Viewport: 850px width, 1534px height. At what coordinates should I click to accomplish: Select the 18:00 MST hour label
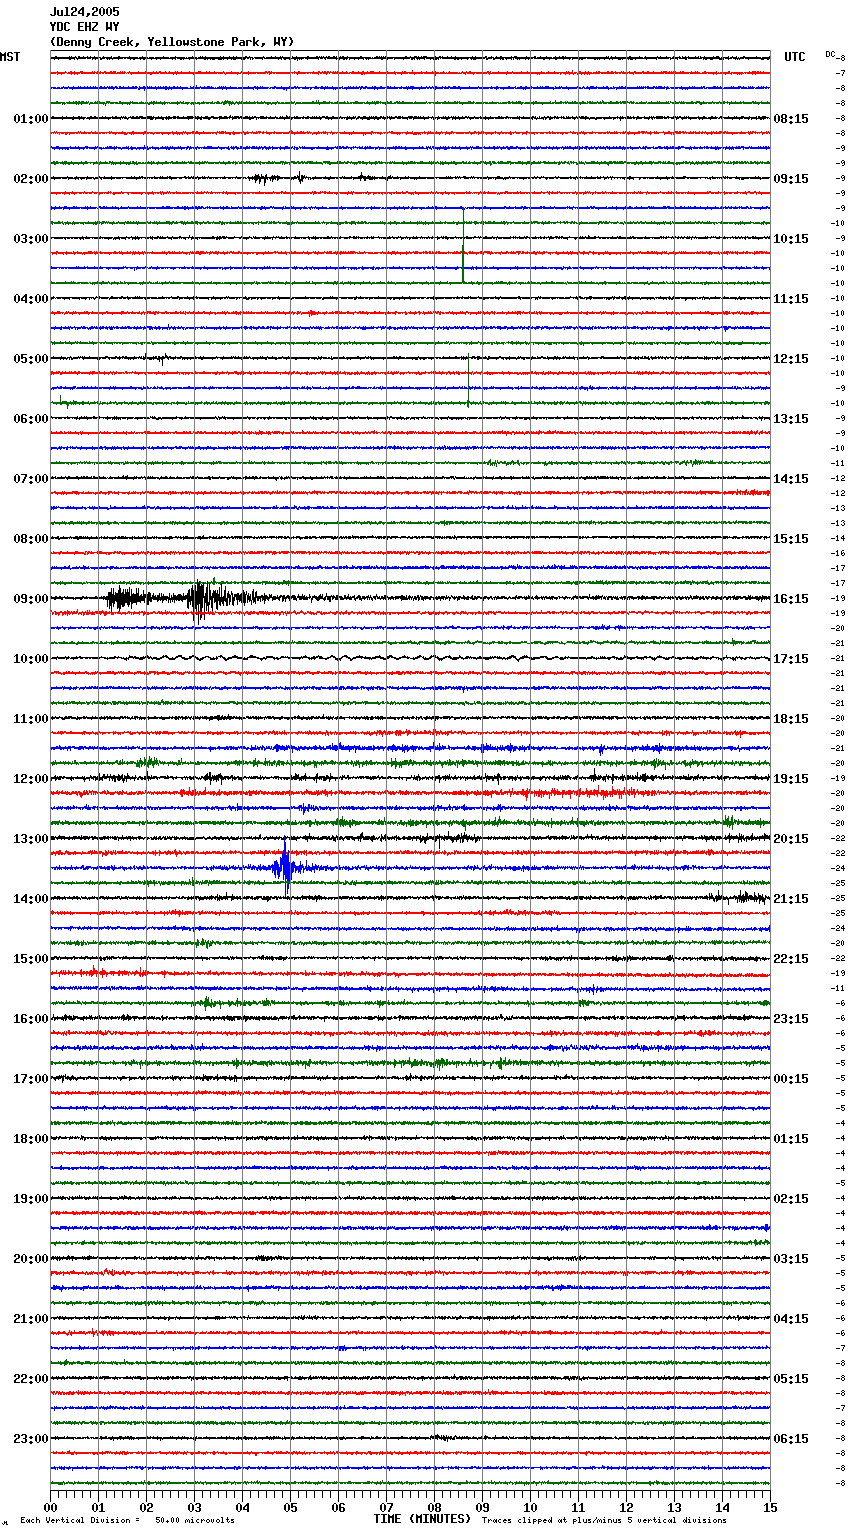point(30,1139)
